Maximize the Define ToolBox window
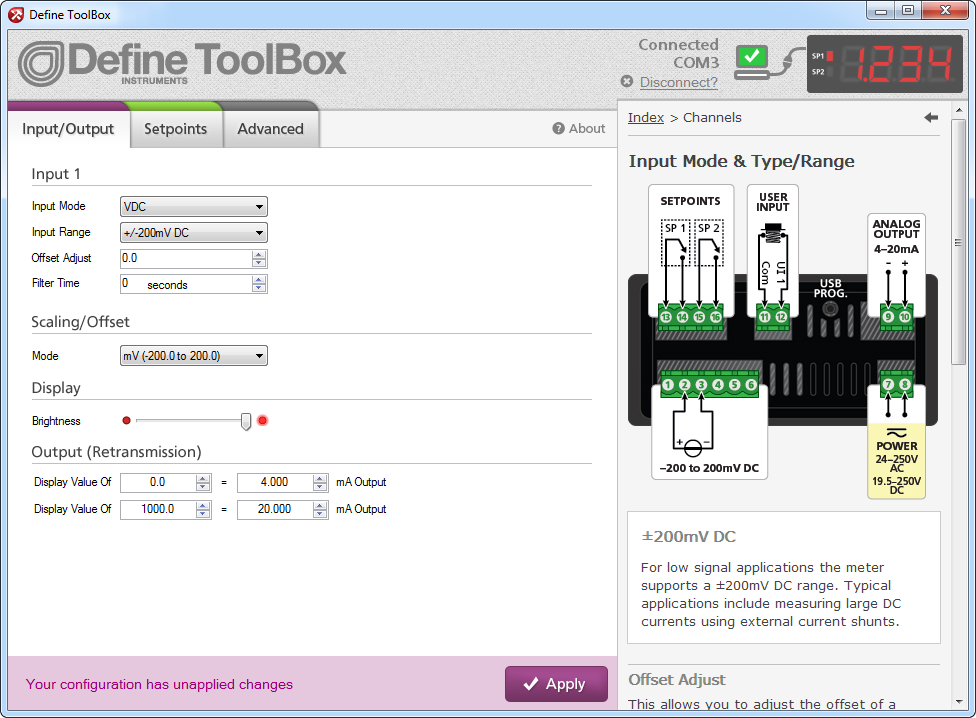The image size is (976, 718). click(x=908, y=11)
